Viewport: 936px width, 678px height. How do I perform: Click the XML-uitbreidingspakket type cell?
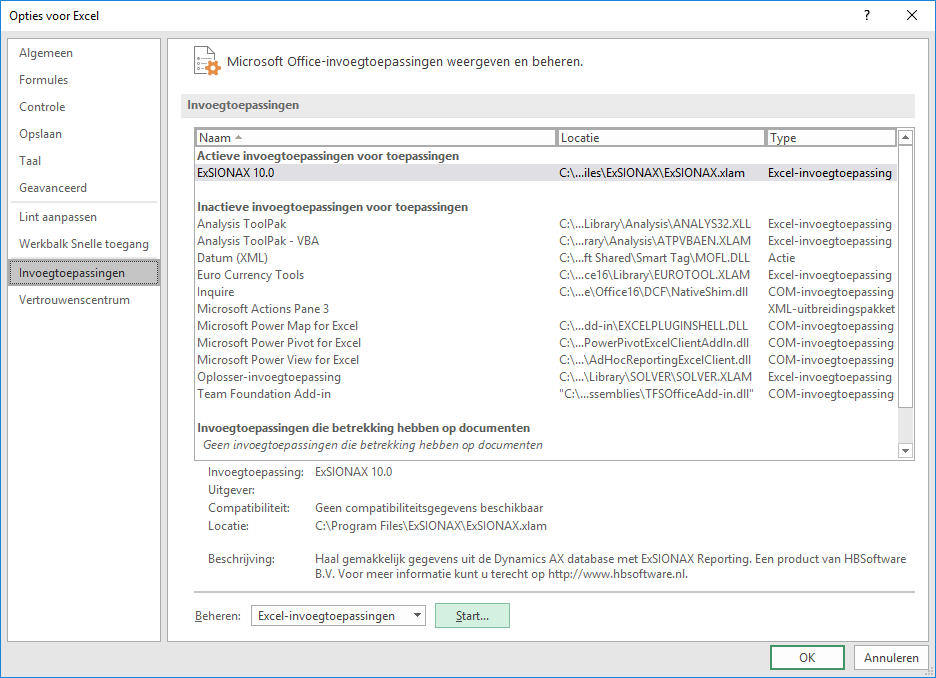[x=831, y=309]
